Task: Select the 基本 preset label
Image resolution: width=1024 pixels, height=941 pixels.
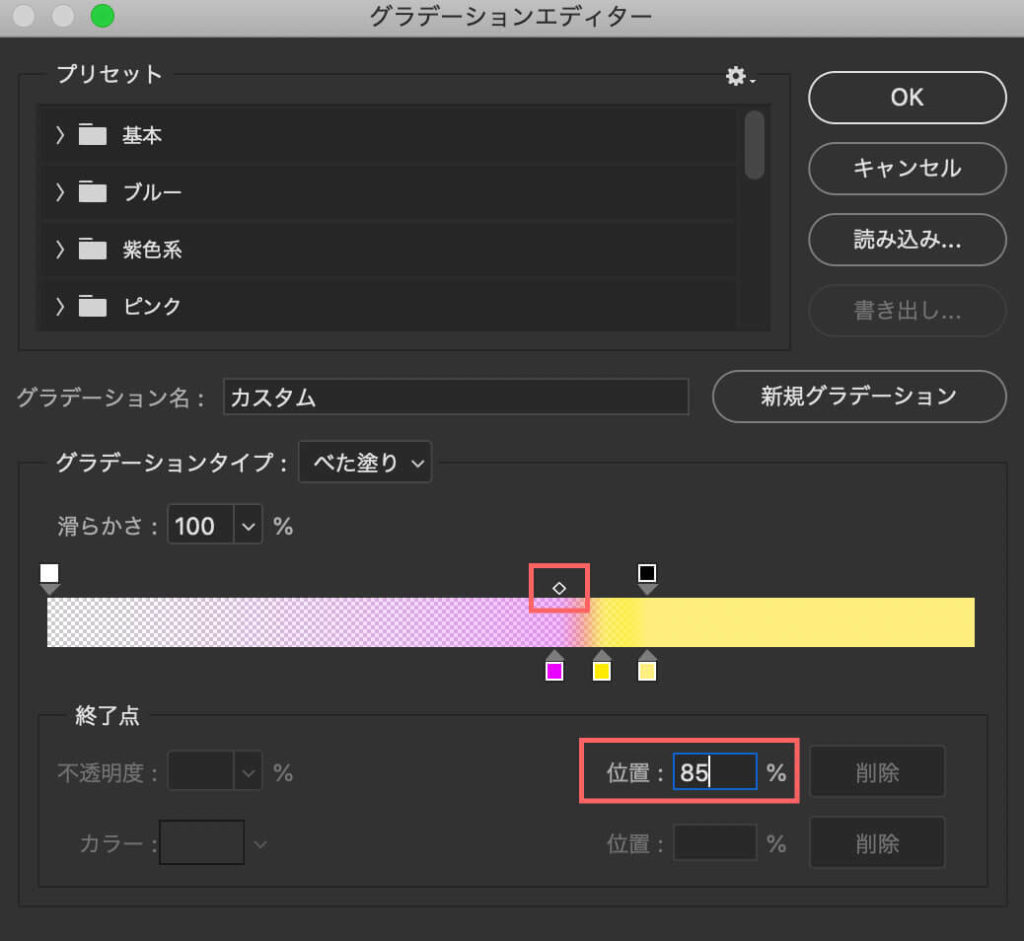Action: coord(142,136)
